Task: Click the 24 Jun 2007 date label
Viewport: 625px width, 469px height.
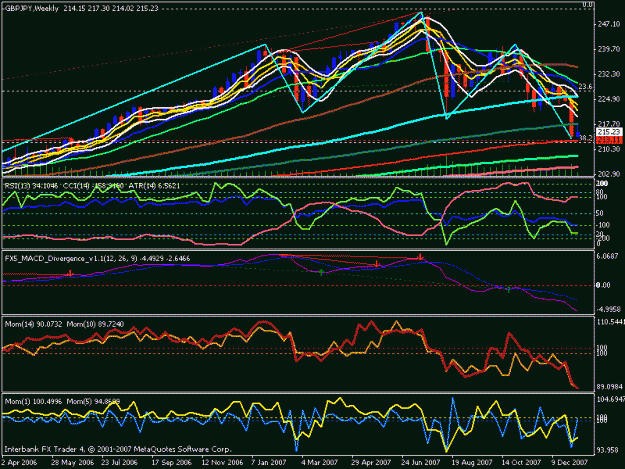Action: click(x=421, y=463)
